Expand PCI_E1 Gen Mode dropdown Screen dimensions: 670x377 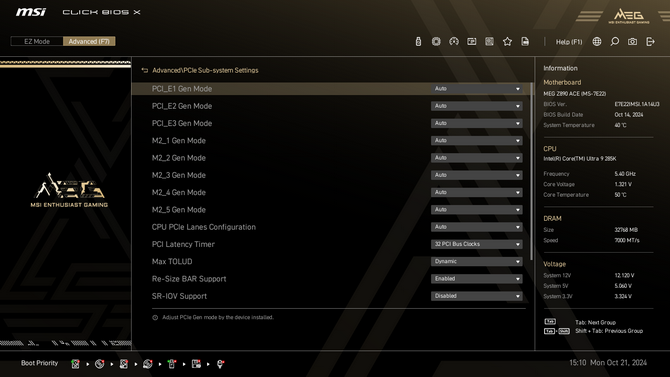point(476,88)
